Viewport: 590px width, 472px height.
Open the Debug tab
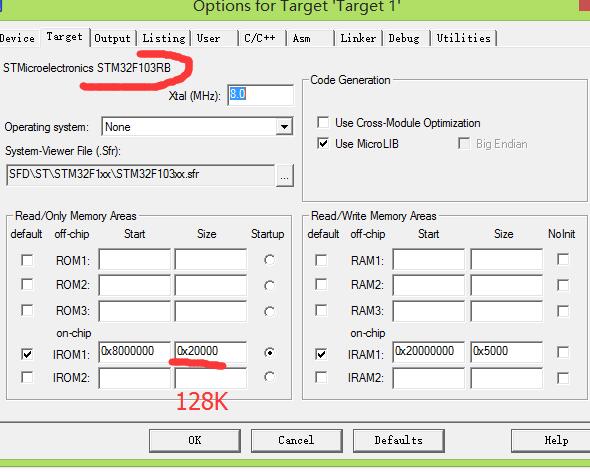point(404,38)
